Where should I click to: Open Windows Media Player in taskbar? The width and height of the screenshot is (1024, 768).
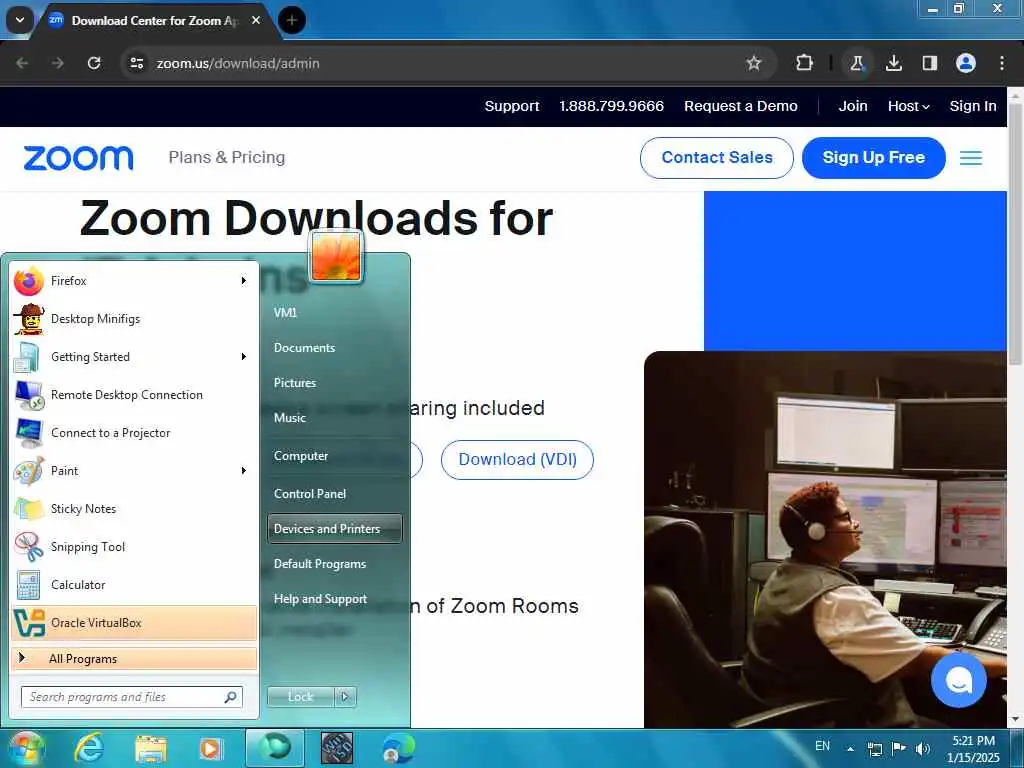(210, 748)
